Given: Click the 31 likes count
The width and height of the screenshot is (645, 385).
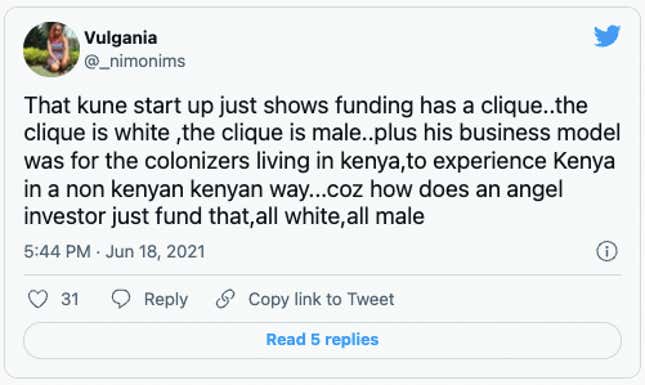Looking at the screenshot, I should point(70,299).
